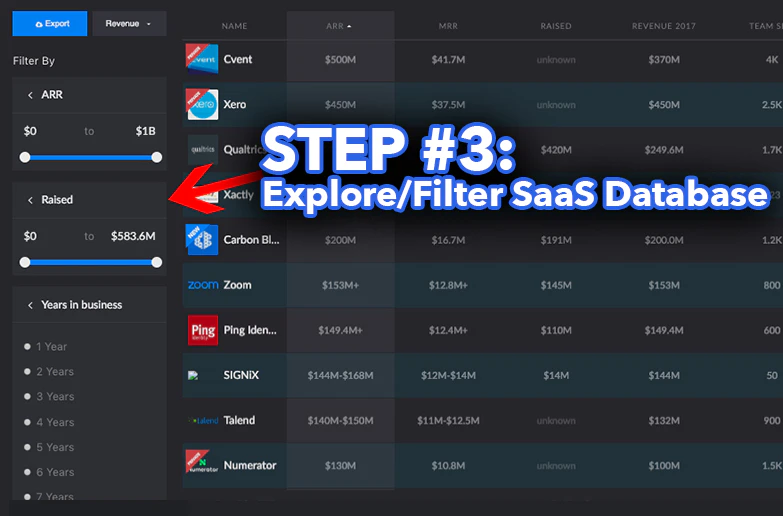Select the 7 Years option
The width and height of the screenshot is (783, 516).
pos(49,497)
